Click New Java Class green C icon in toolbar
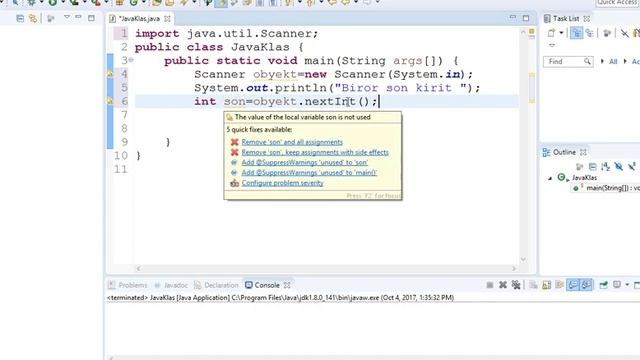Screen dimensions: 640x360 coord(133,3)
